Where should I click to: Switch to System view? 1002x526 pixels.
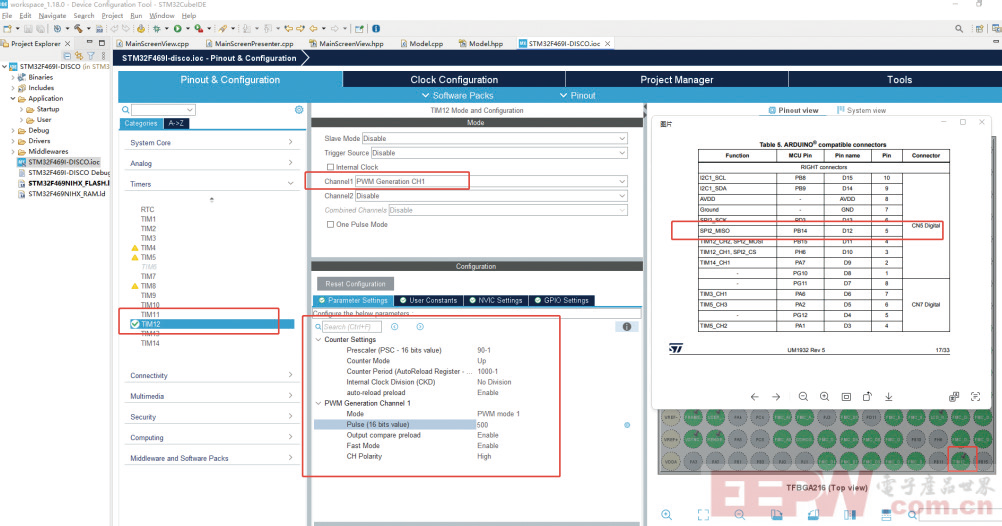(x=861, y=111)
